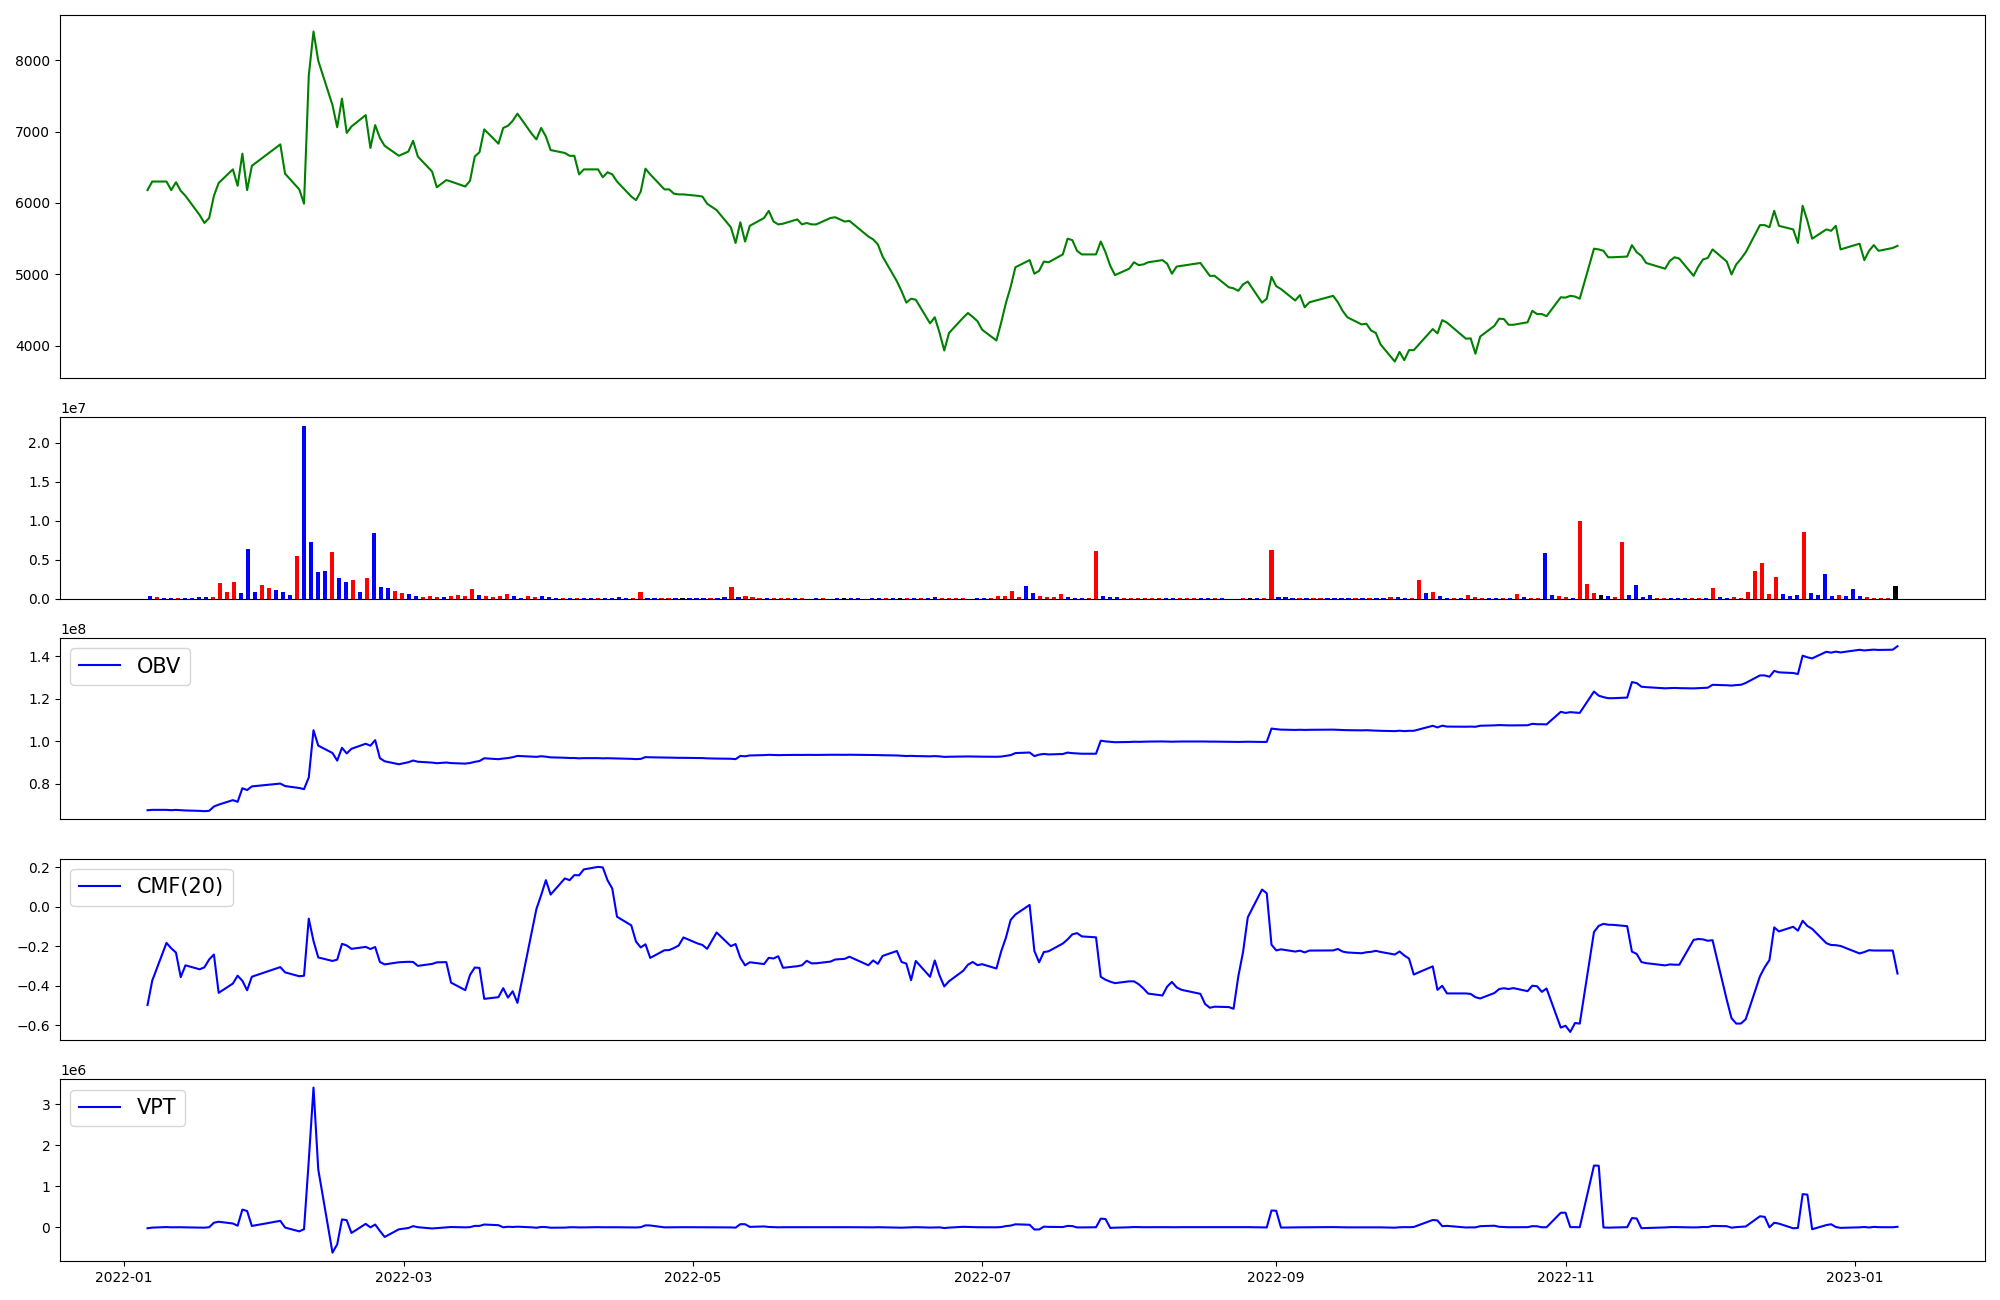Click the 2022-11 x-axis date label
The height and width of the screenshot is (1300, 2000).
1565,1277
